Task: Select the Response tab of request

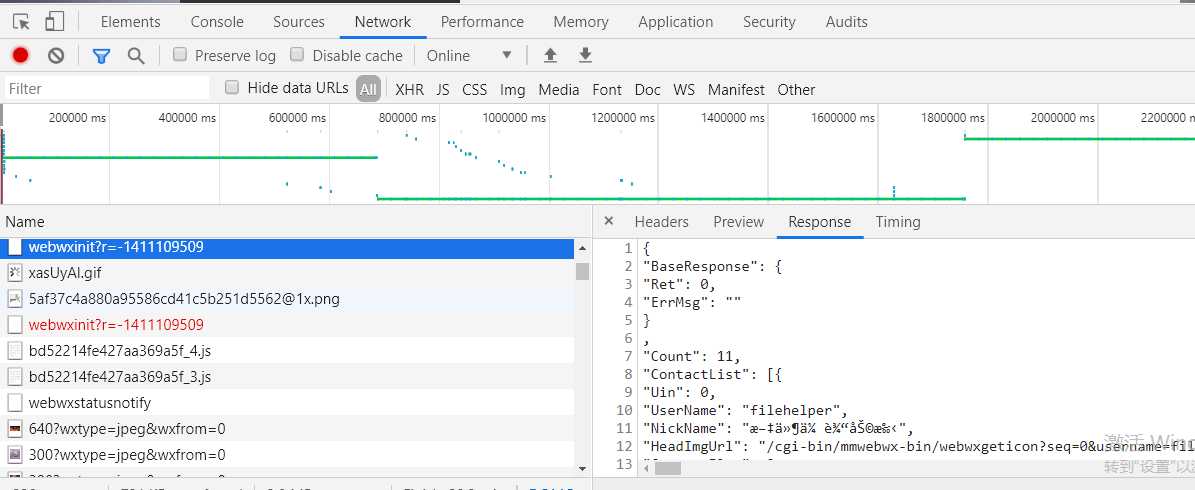Action: pyautogui.click(x=819, y=222)
